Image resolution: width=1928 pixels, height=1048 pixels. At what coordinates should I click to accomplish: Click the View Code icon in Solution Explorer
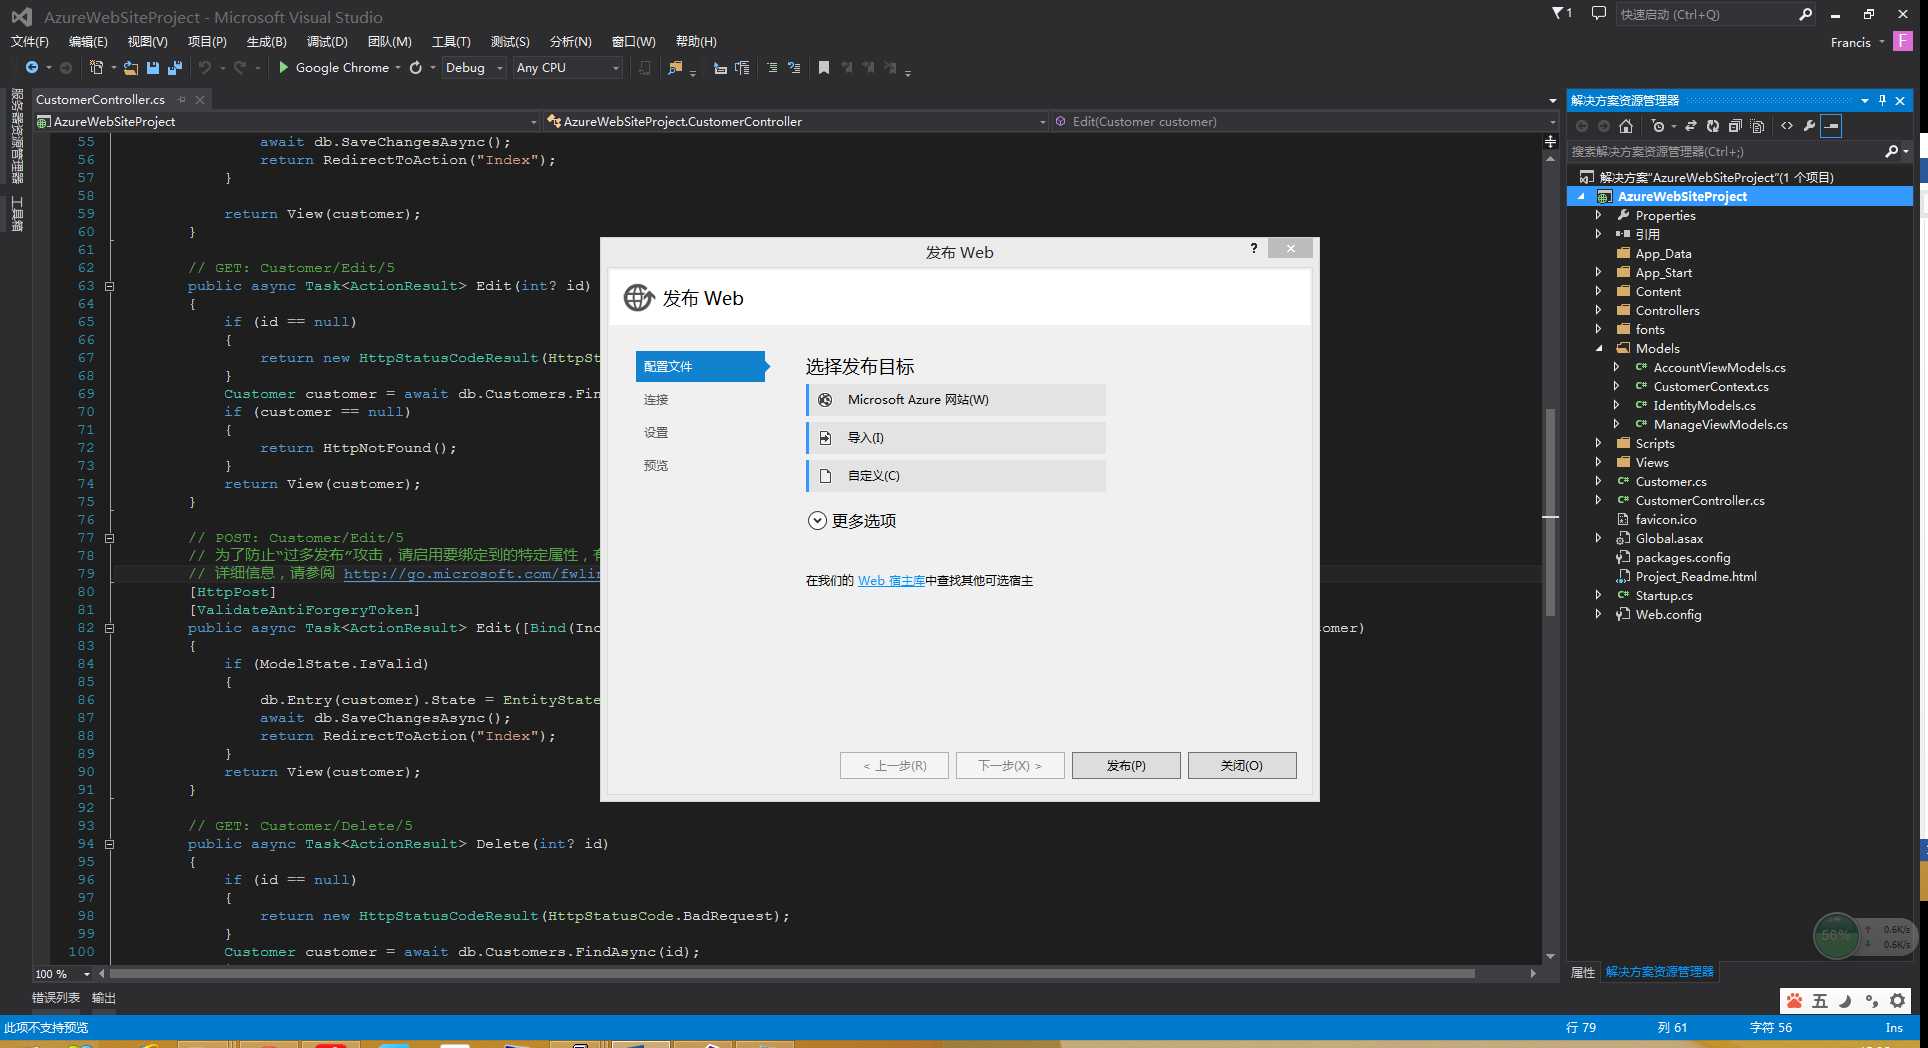(1787, 126)
